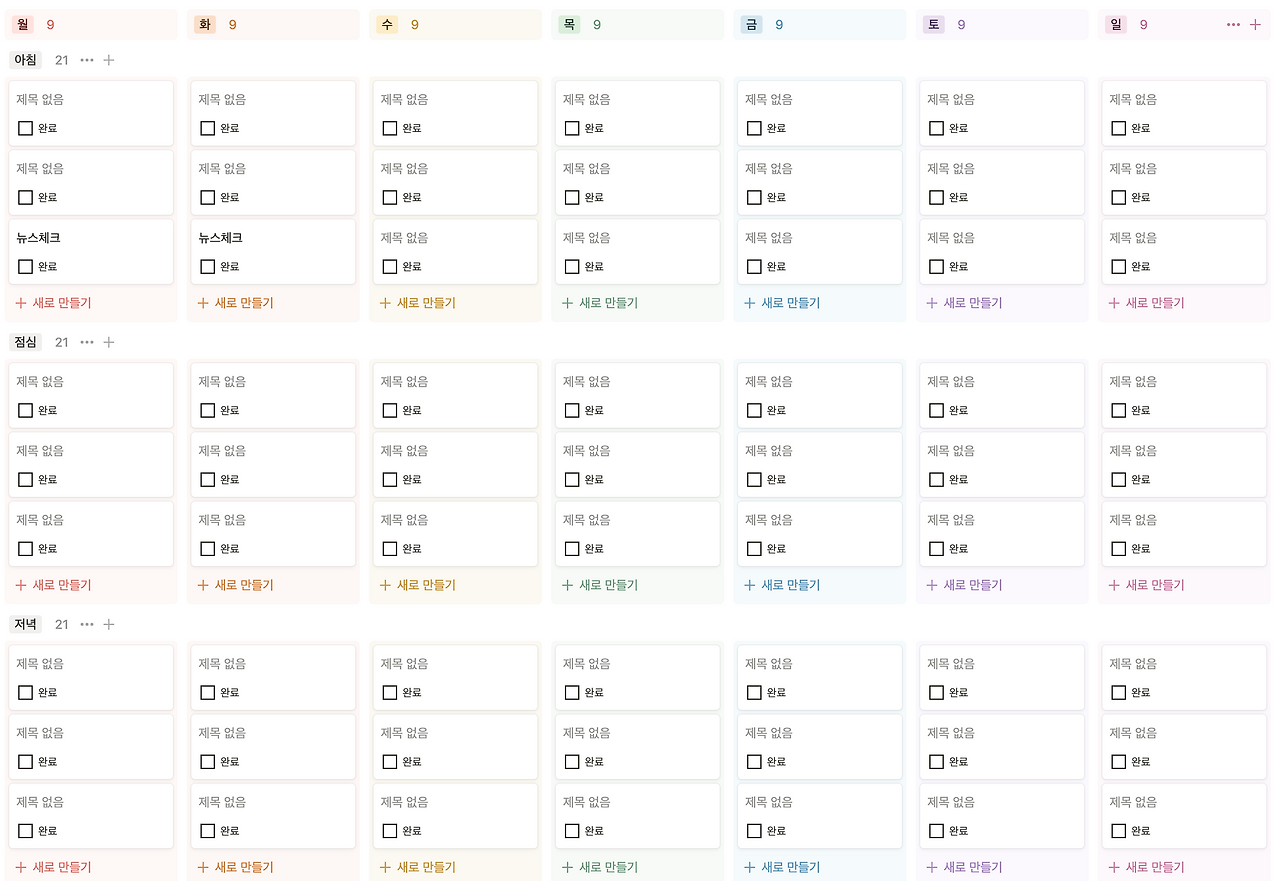Open the options menu beside 아침 group

pyautogui.click(x=86, y=60)
